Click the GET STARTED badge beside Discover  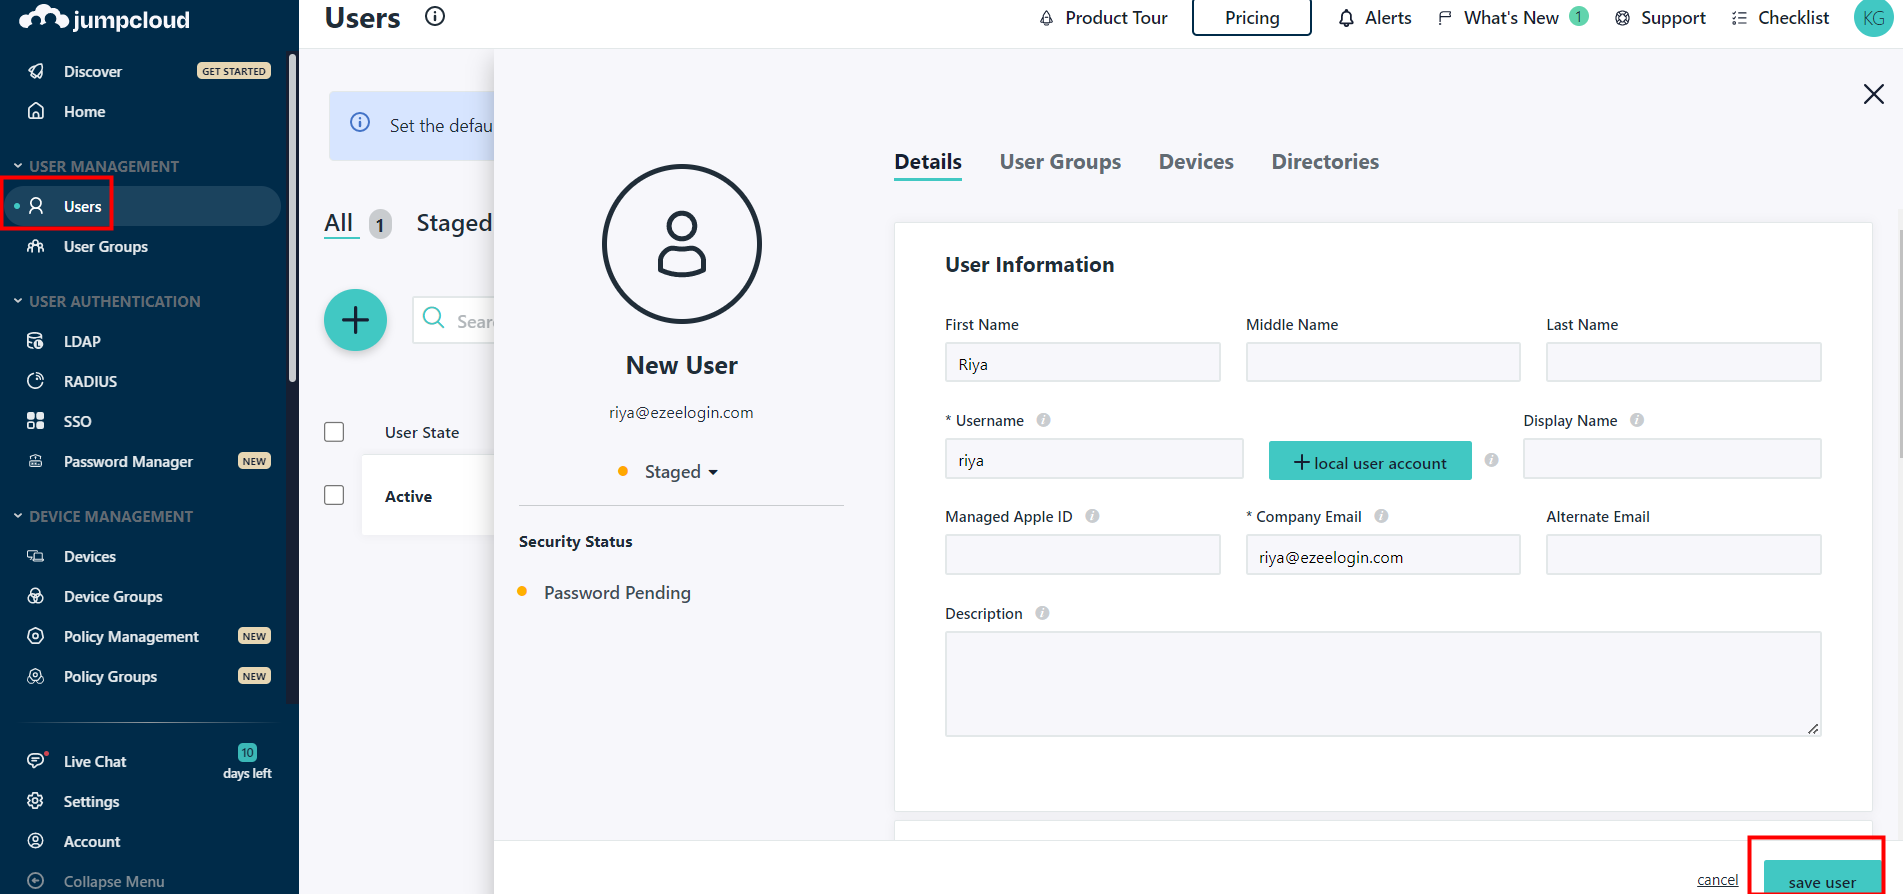coord(234,71)
